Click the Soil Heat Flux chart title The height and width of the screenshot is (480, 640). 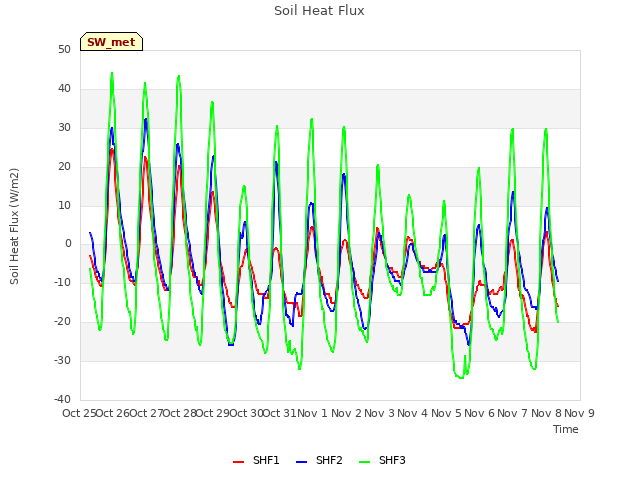(319, 11)
